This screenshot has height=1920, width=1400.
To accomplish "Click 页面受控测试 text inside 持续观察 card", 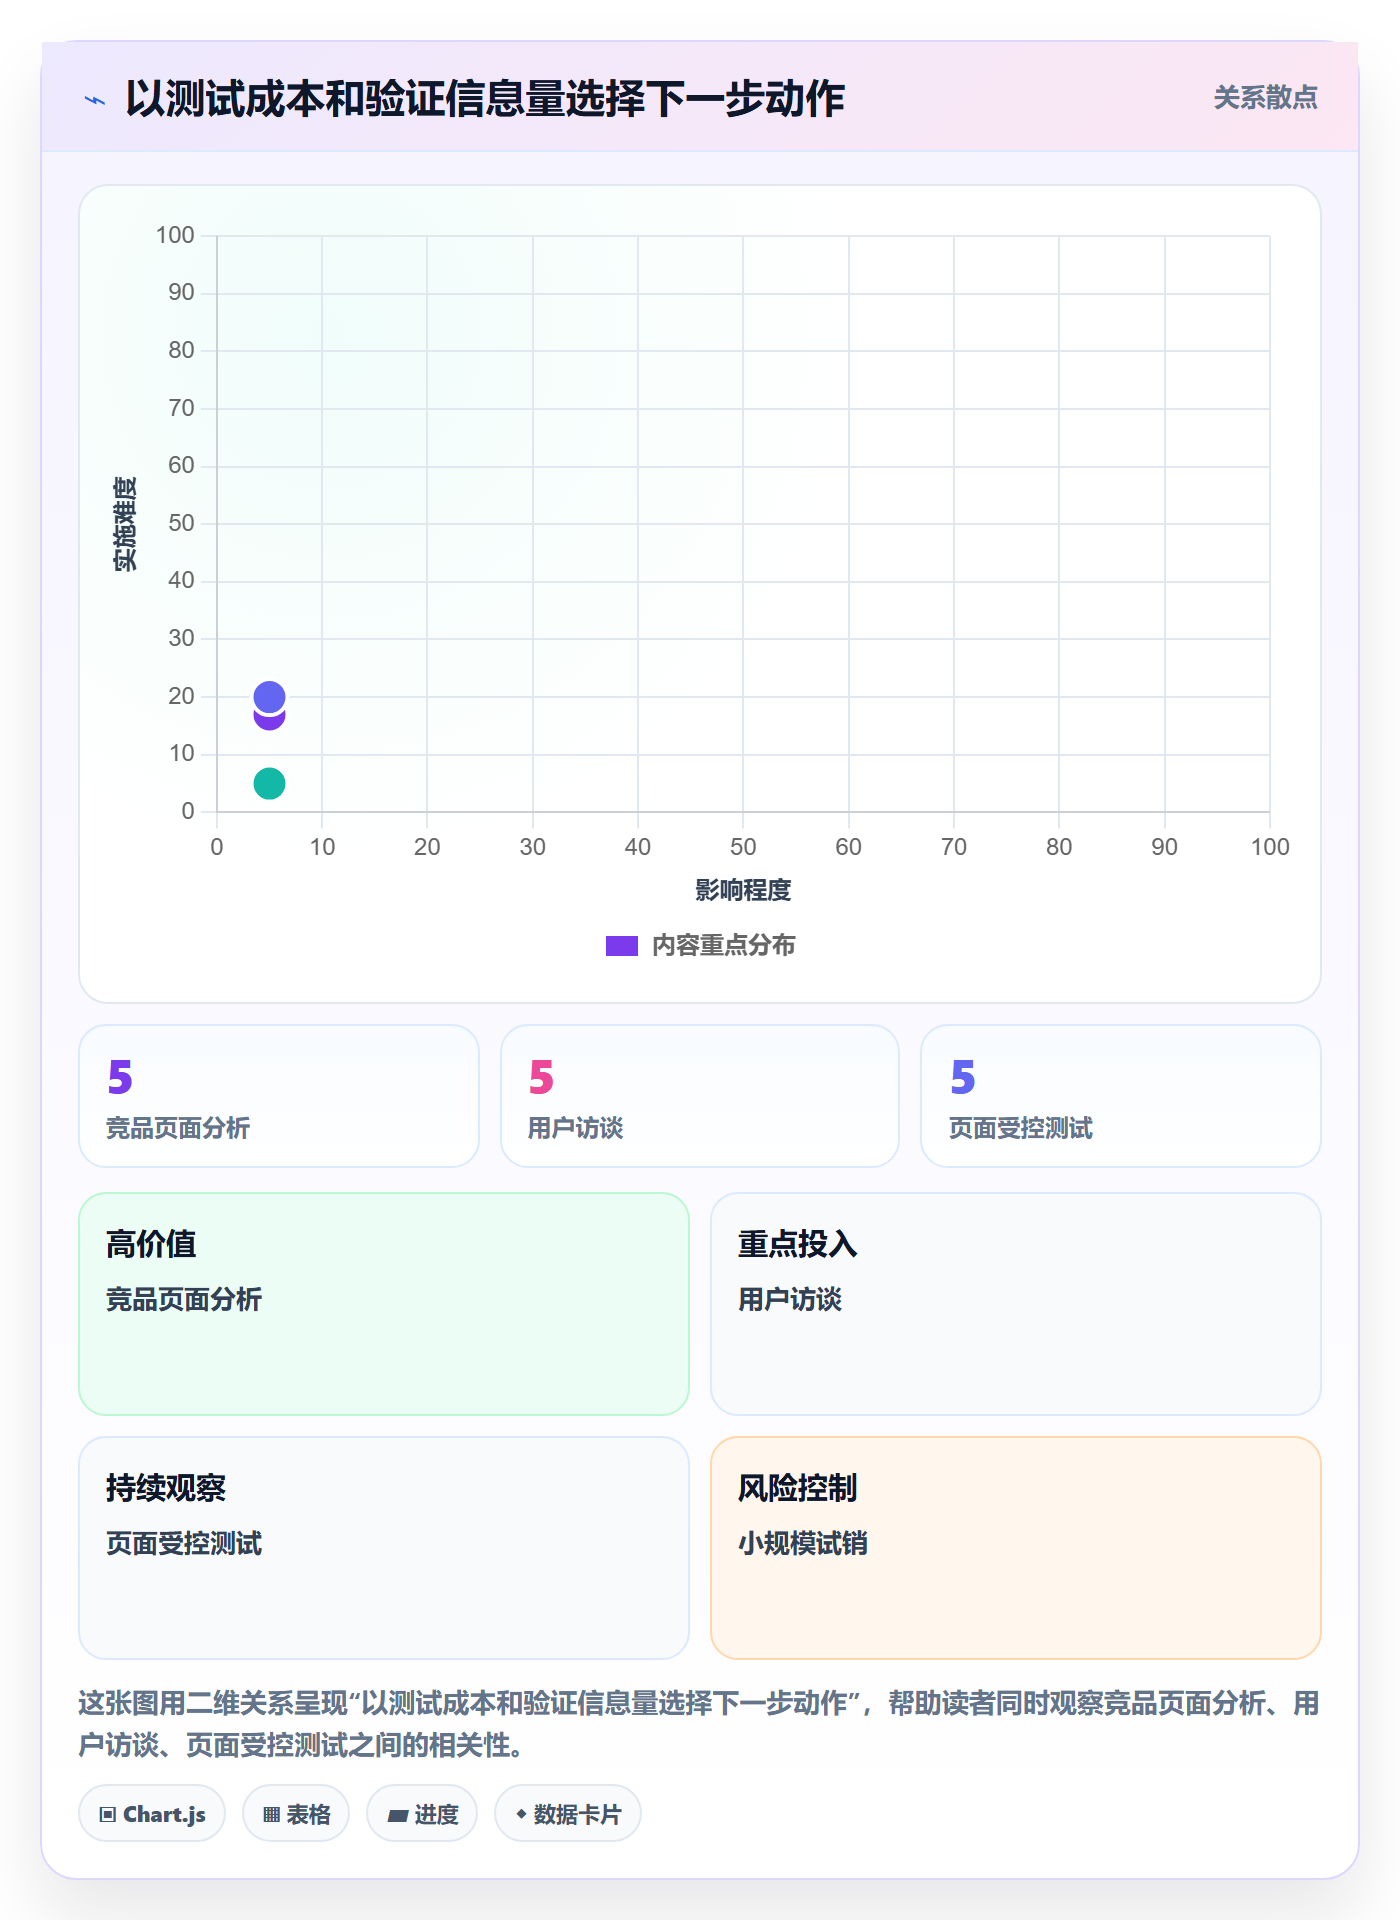I will tap(184, 1543).
